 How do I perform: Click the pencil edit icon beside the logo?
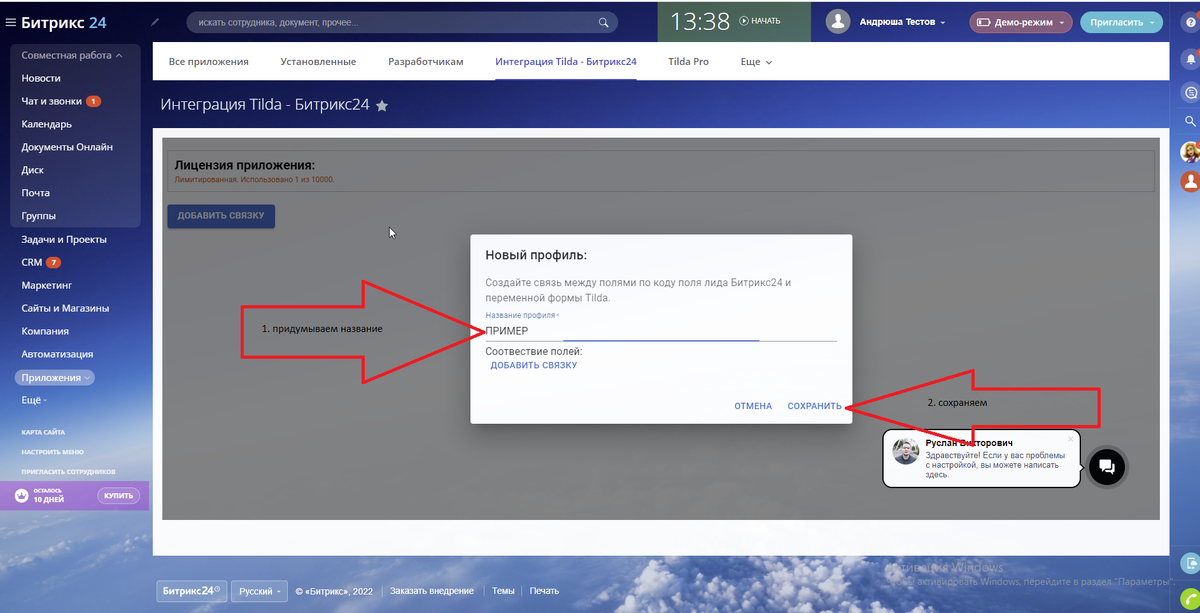pyautogui.click(x=154, y=21)
